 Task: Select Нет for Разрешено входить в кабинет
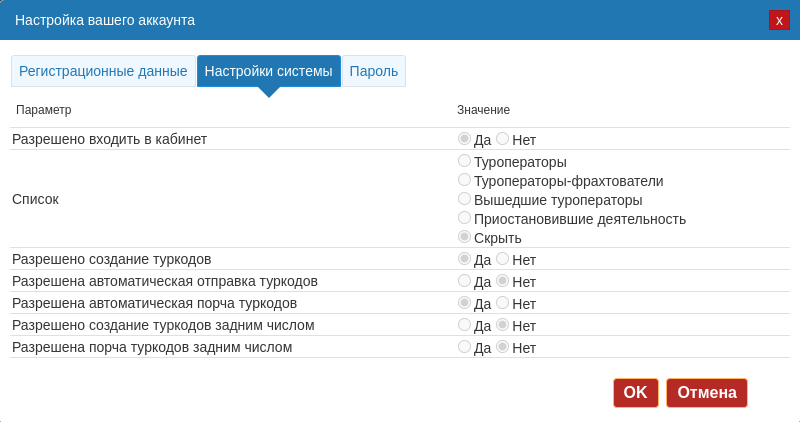pyautogui.click(x=503, y=139)
